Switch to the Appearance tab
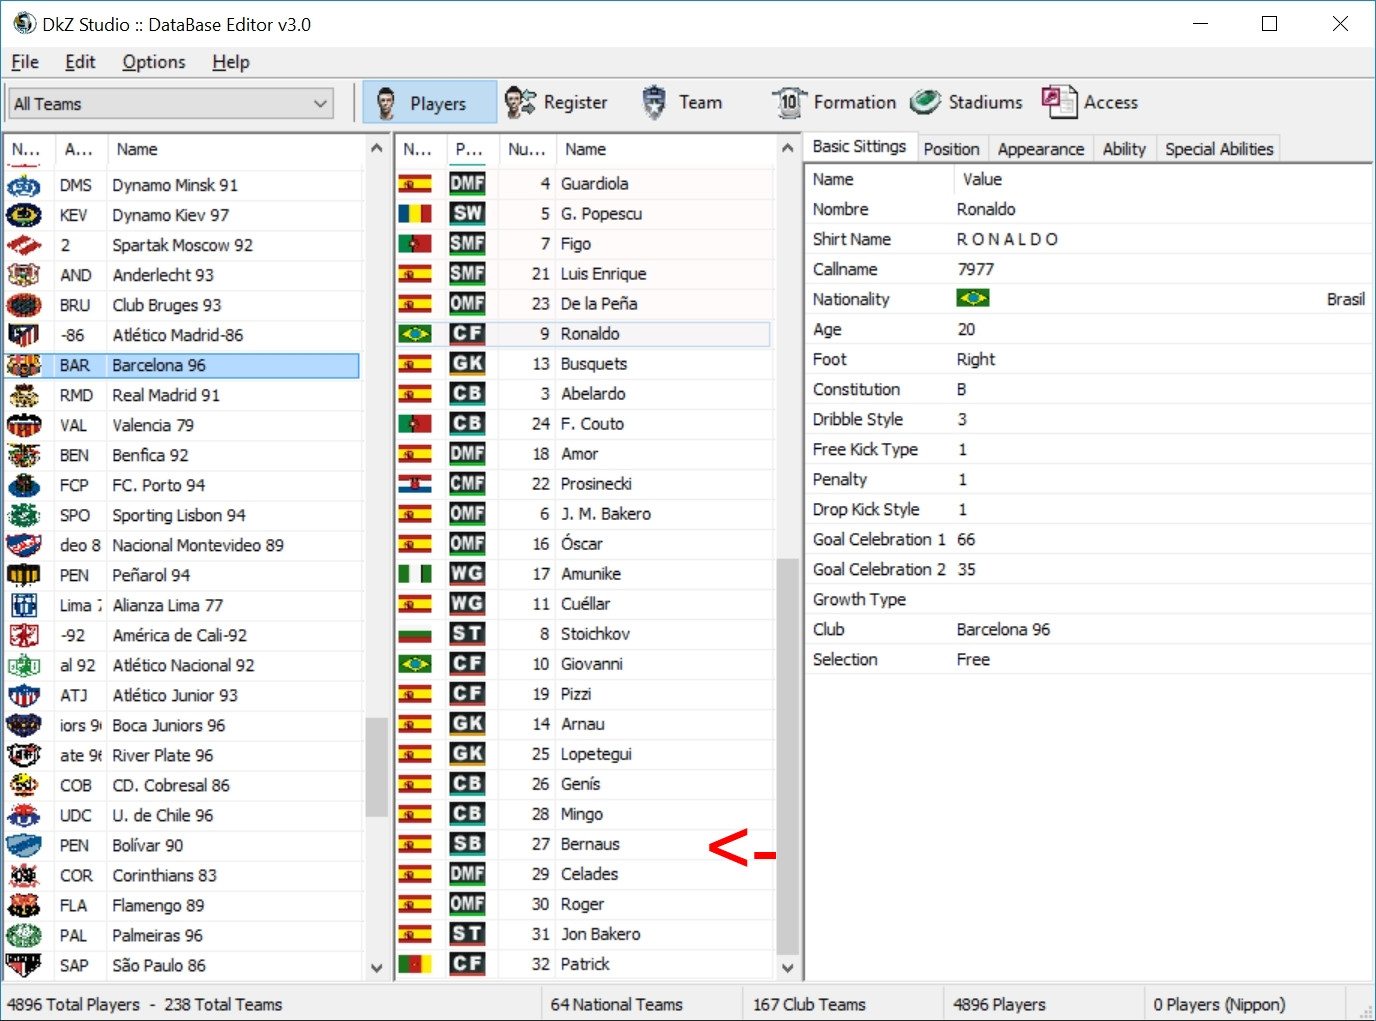This screenshot has width=1376, height=1021. pyautogui.click(x=1041, y=149)
